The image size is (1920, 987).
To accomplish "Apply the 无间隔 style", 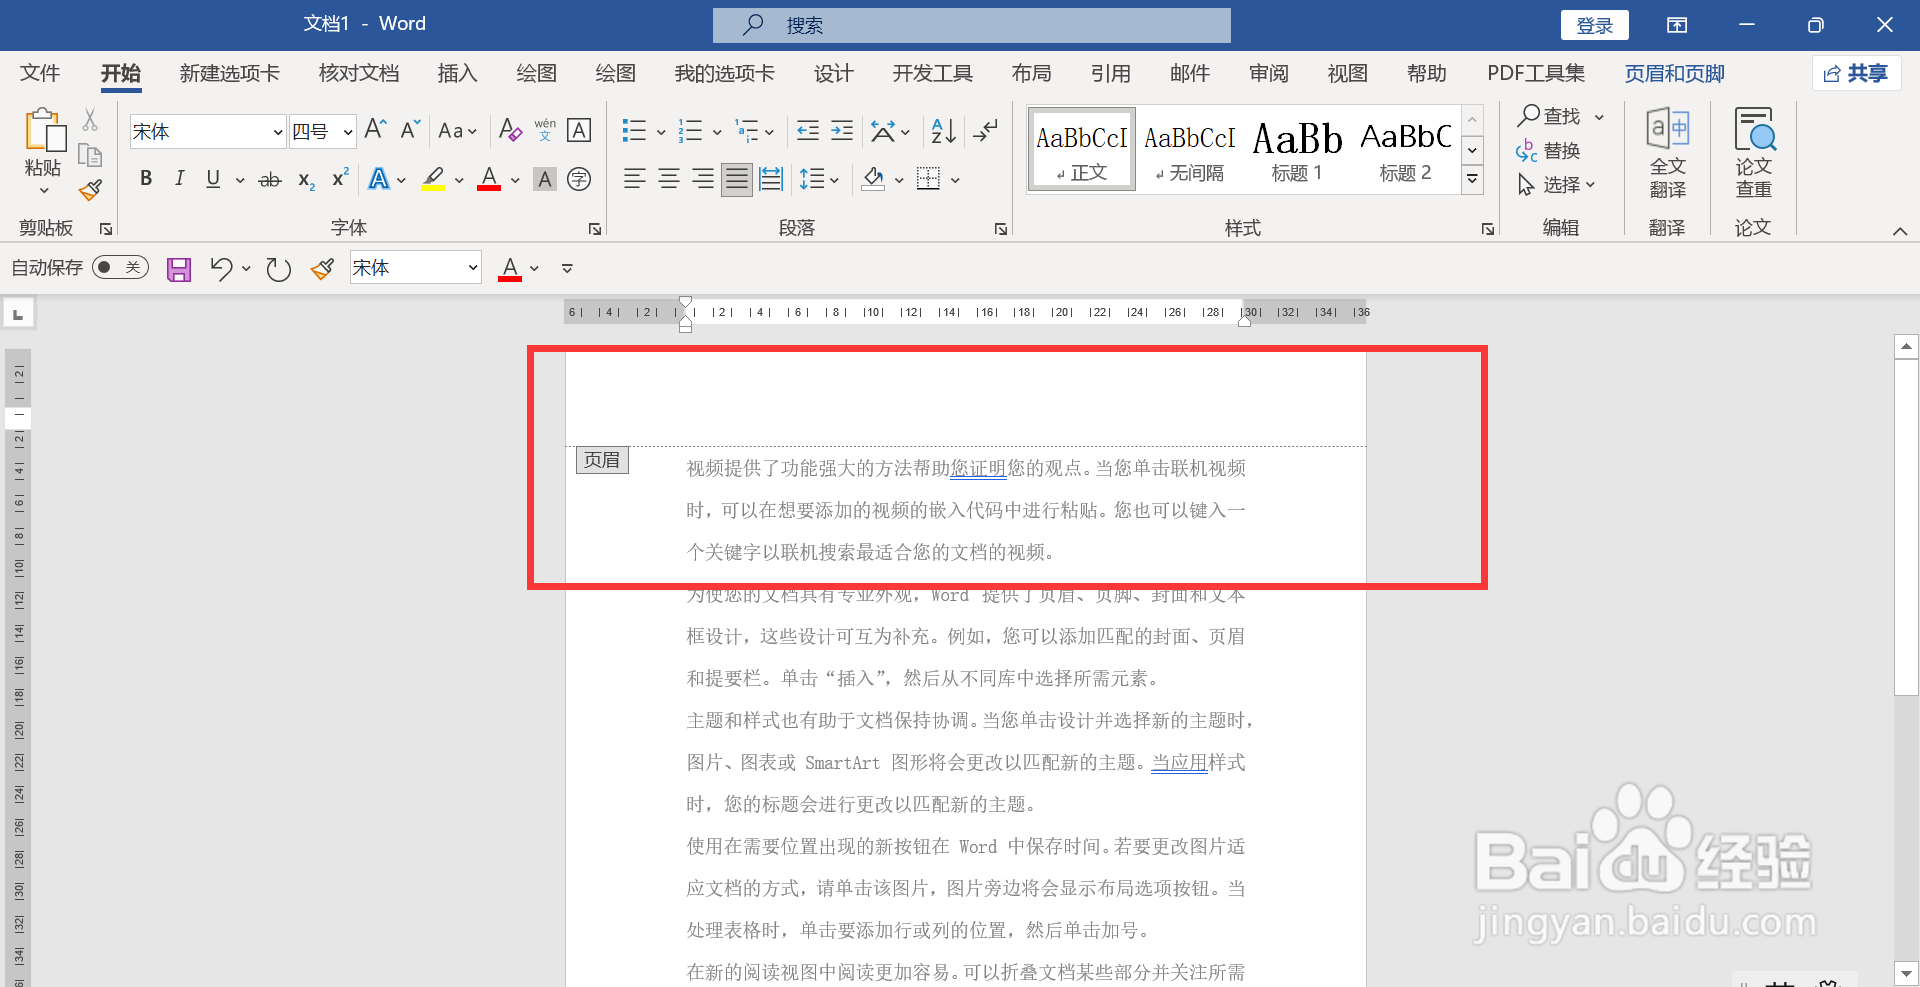I will coord(1189,149).
